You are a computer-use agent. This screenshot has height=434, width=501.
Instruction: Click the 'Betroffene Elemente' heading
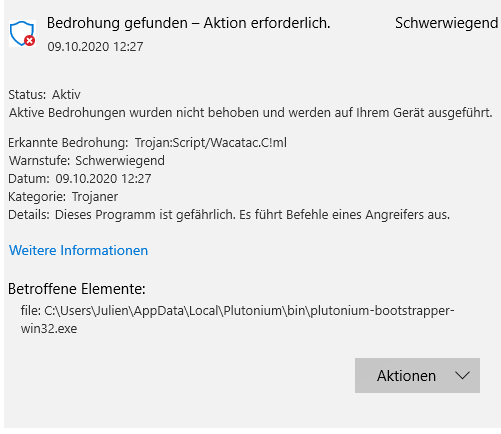pos(77,289)
